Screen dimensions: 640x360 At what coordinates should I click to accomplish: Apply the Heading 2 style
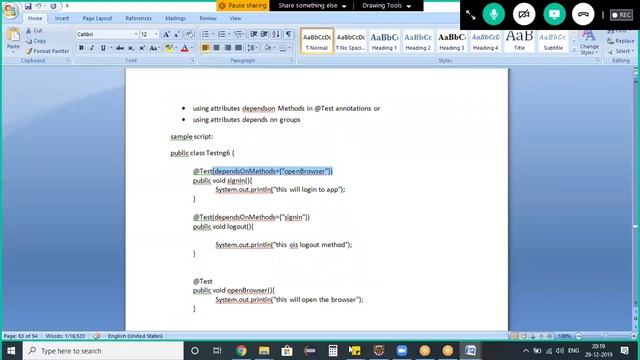[x=418, y=40]
